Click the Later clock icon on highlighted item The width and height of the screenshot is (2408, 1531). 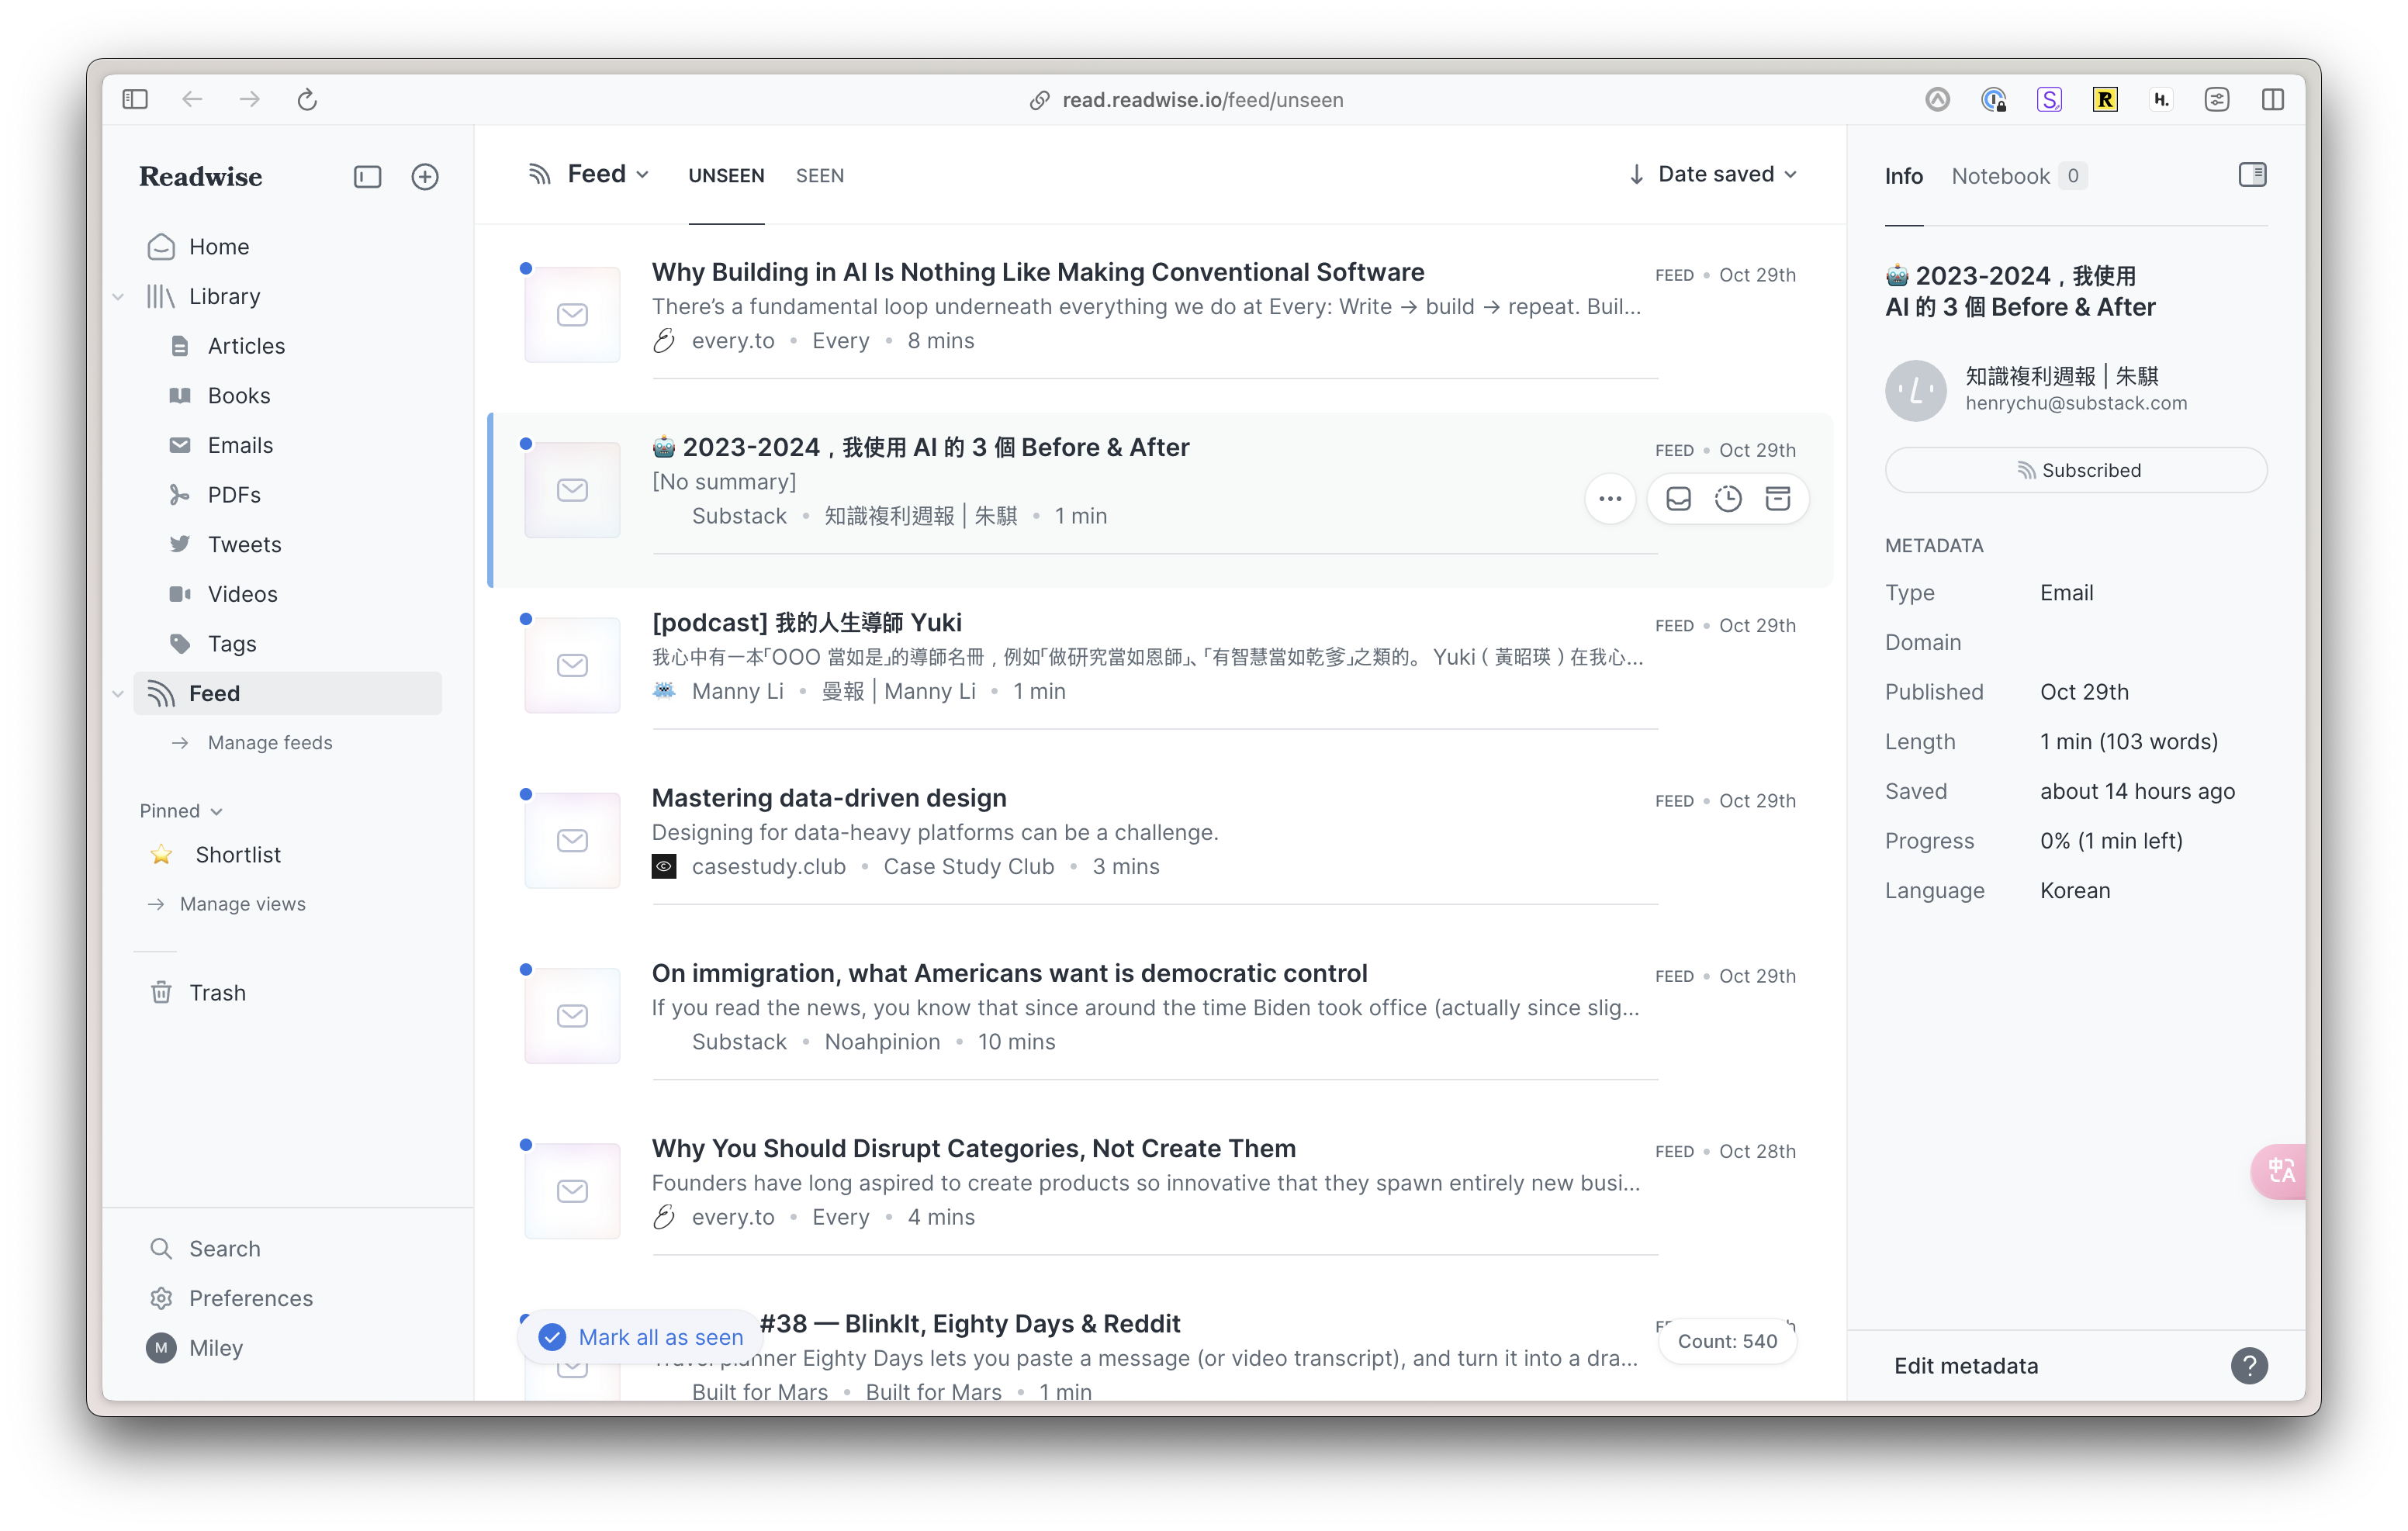pos(1727,499)
